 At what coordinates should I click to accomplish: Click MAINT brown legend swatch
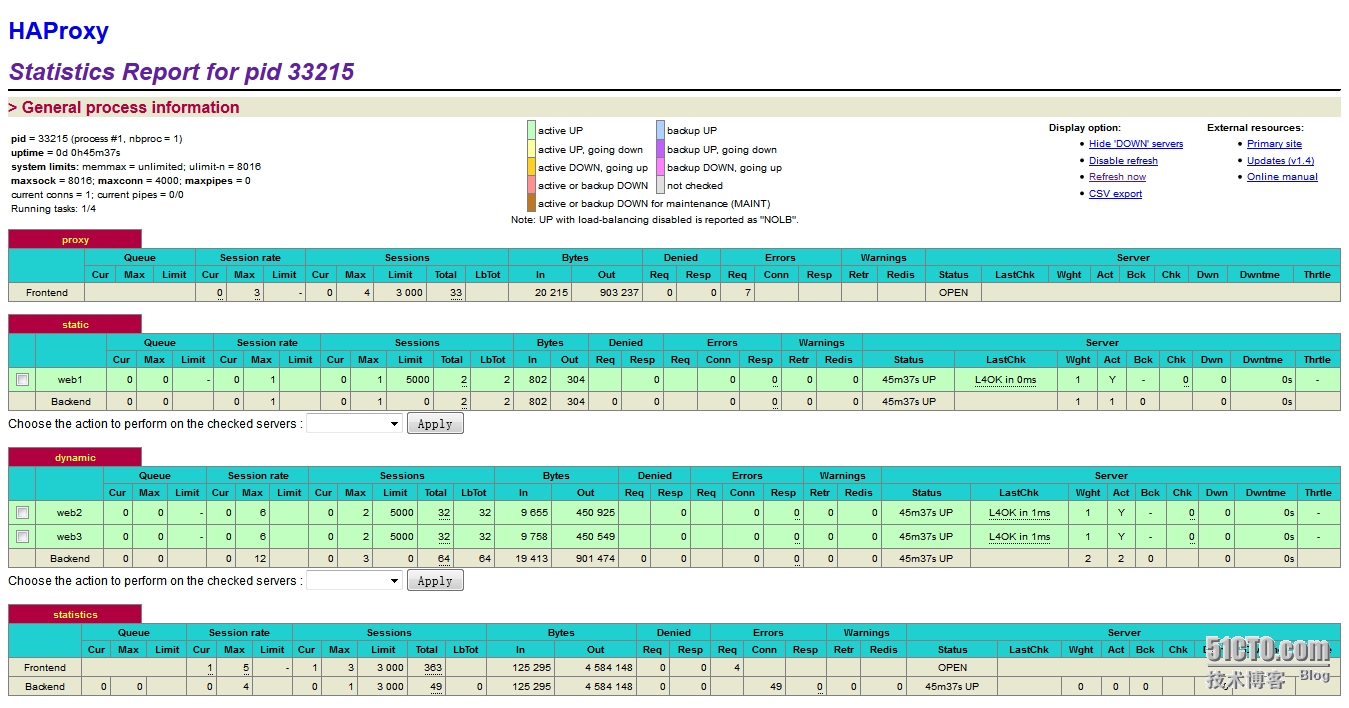point(532,203)
